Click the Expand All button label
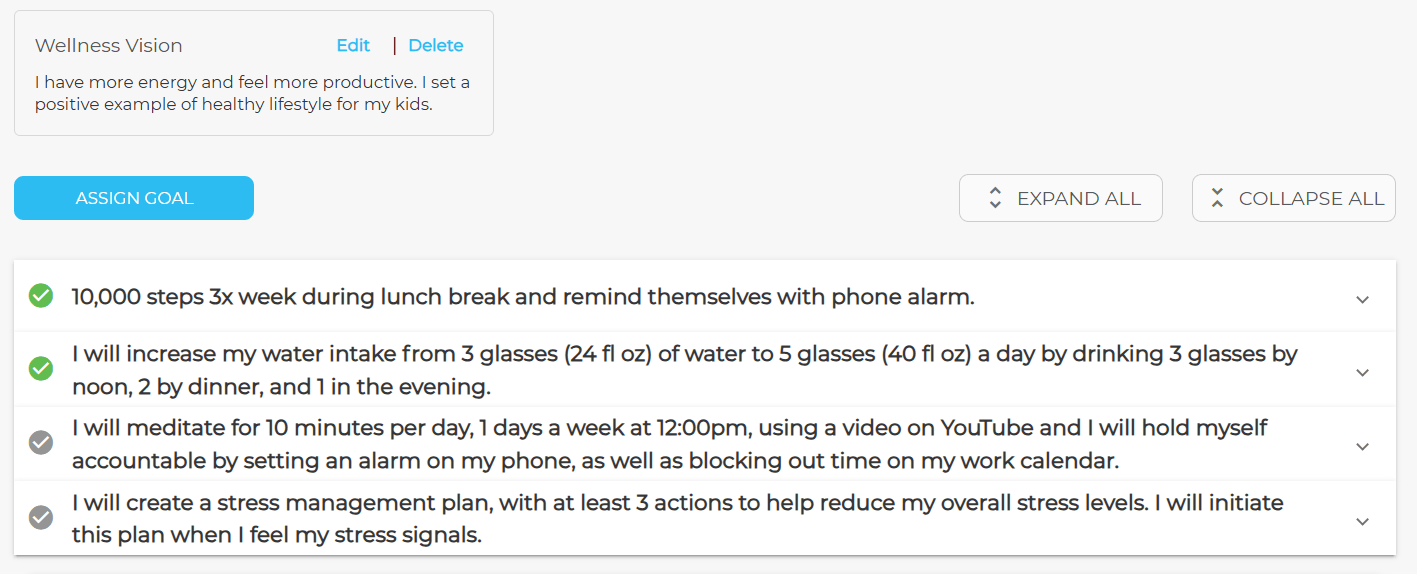Screen dimensions: 1417x574 point(1079,199)
